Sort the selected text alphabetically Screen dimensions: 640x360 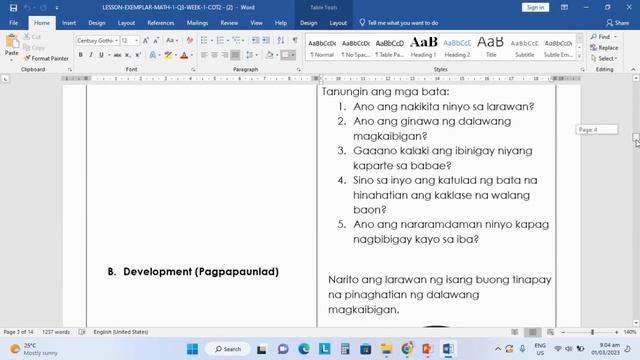pos(281,40)
